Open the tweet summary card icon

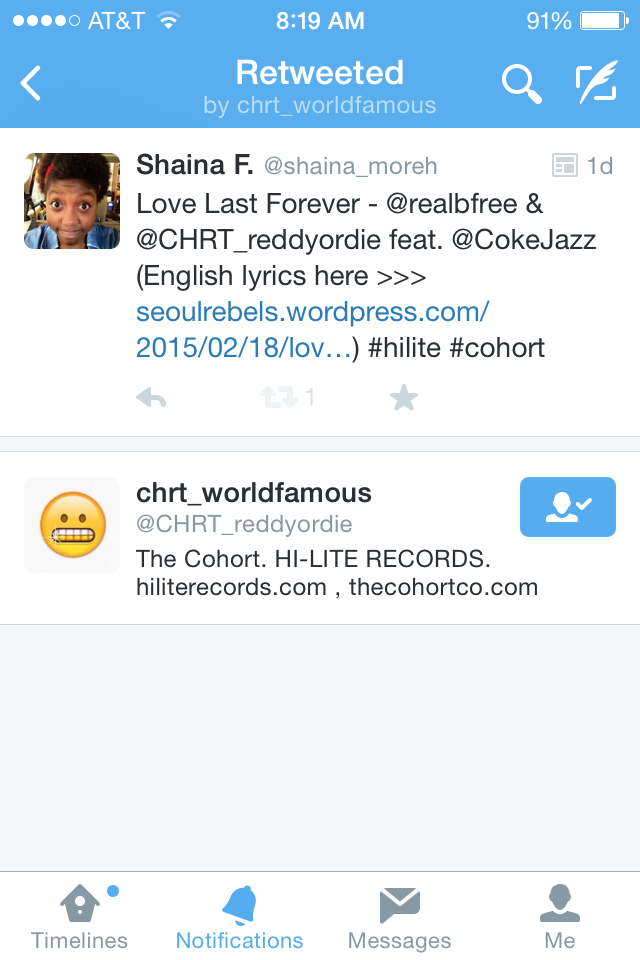564,165
